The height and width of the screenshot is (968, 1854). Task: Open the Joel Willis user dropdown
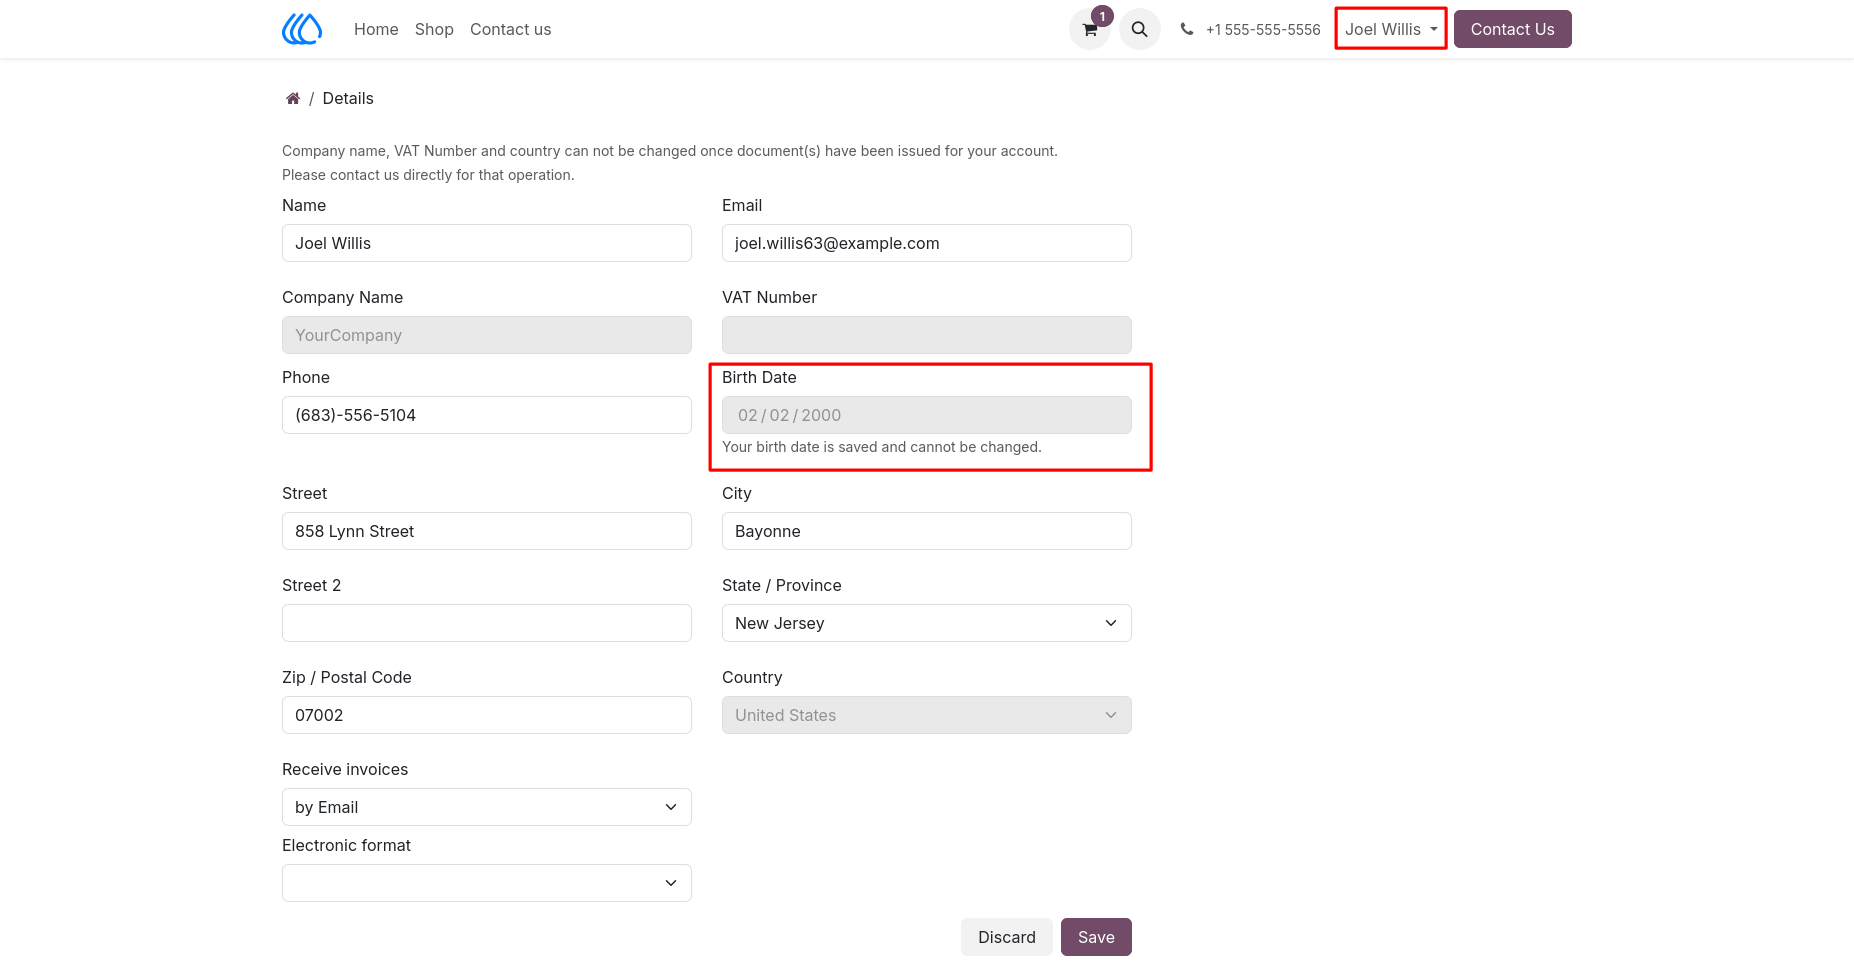coord(1391,29)
